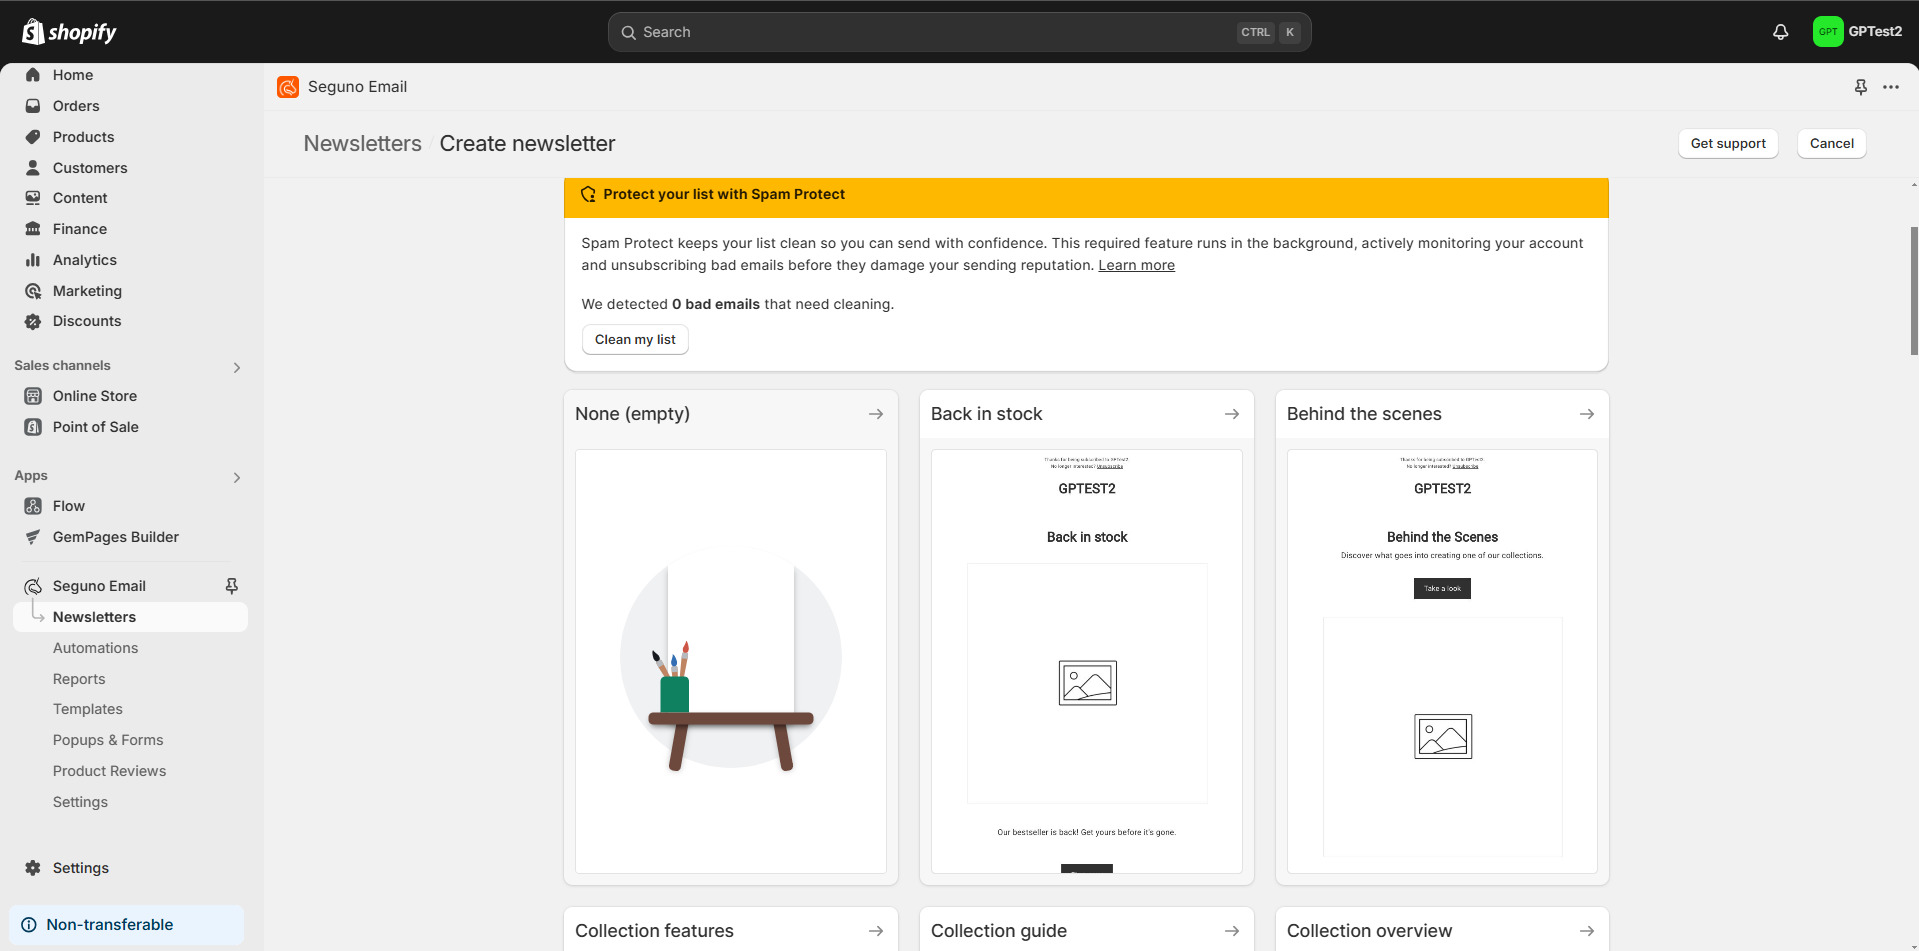Open the three-dot more actions menu
1919x951 pixels.
pyautogui.click(x=1890, y=87)
